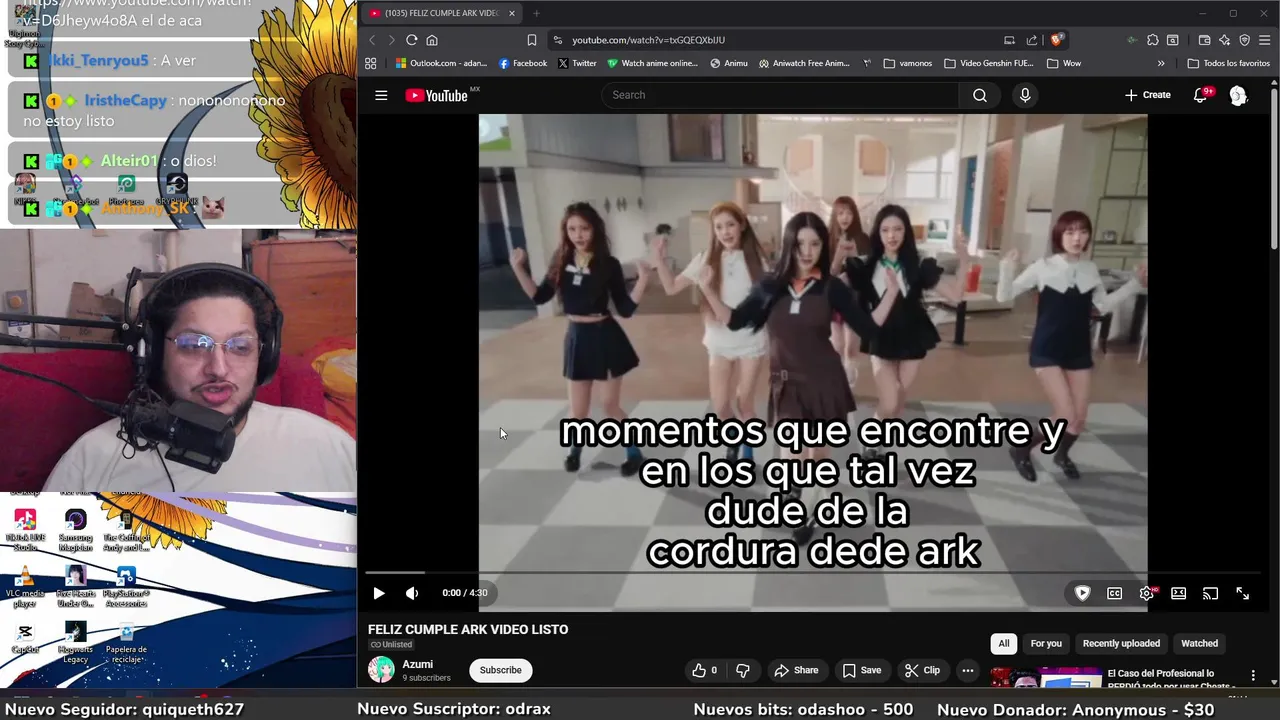Open VLC media player desktop shortcut
Image resolution: width=1280 pixels, height=720 pixels.
25,588
